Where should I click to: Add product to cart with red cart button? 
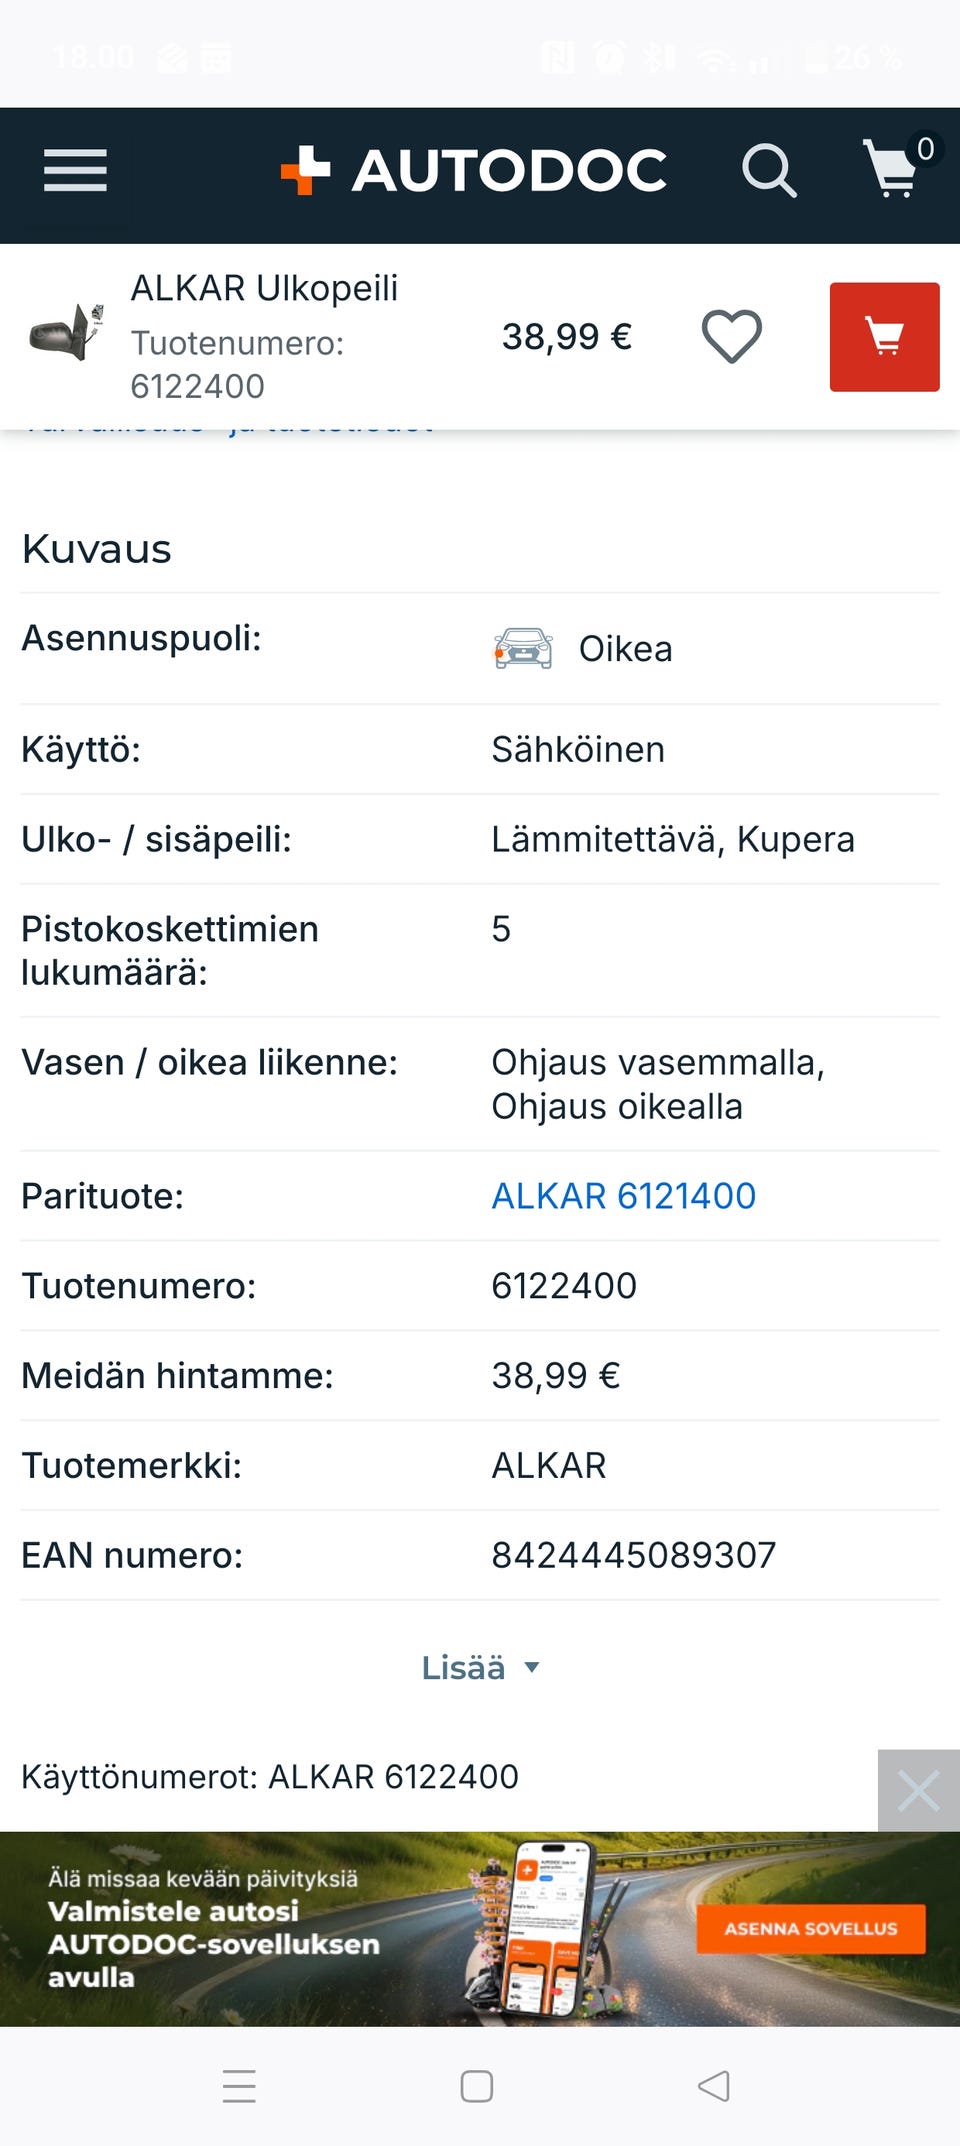point(884,337)
